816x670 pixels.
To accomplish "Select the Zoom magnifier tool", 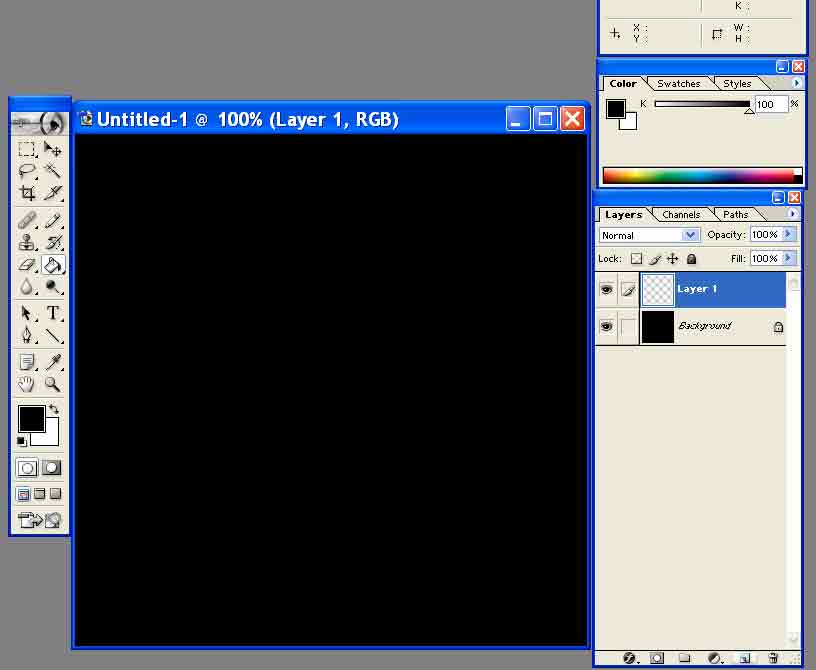I will (53, 384).
